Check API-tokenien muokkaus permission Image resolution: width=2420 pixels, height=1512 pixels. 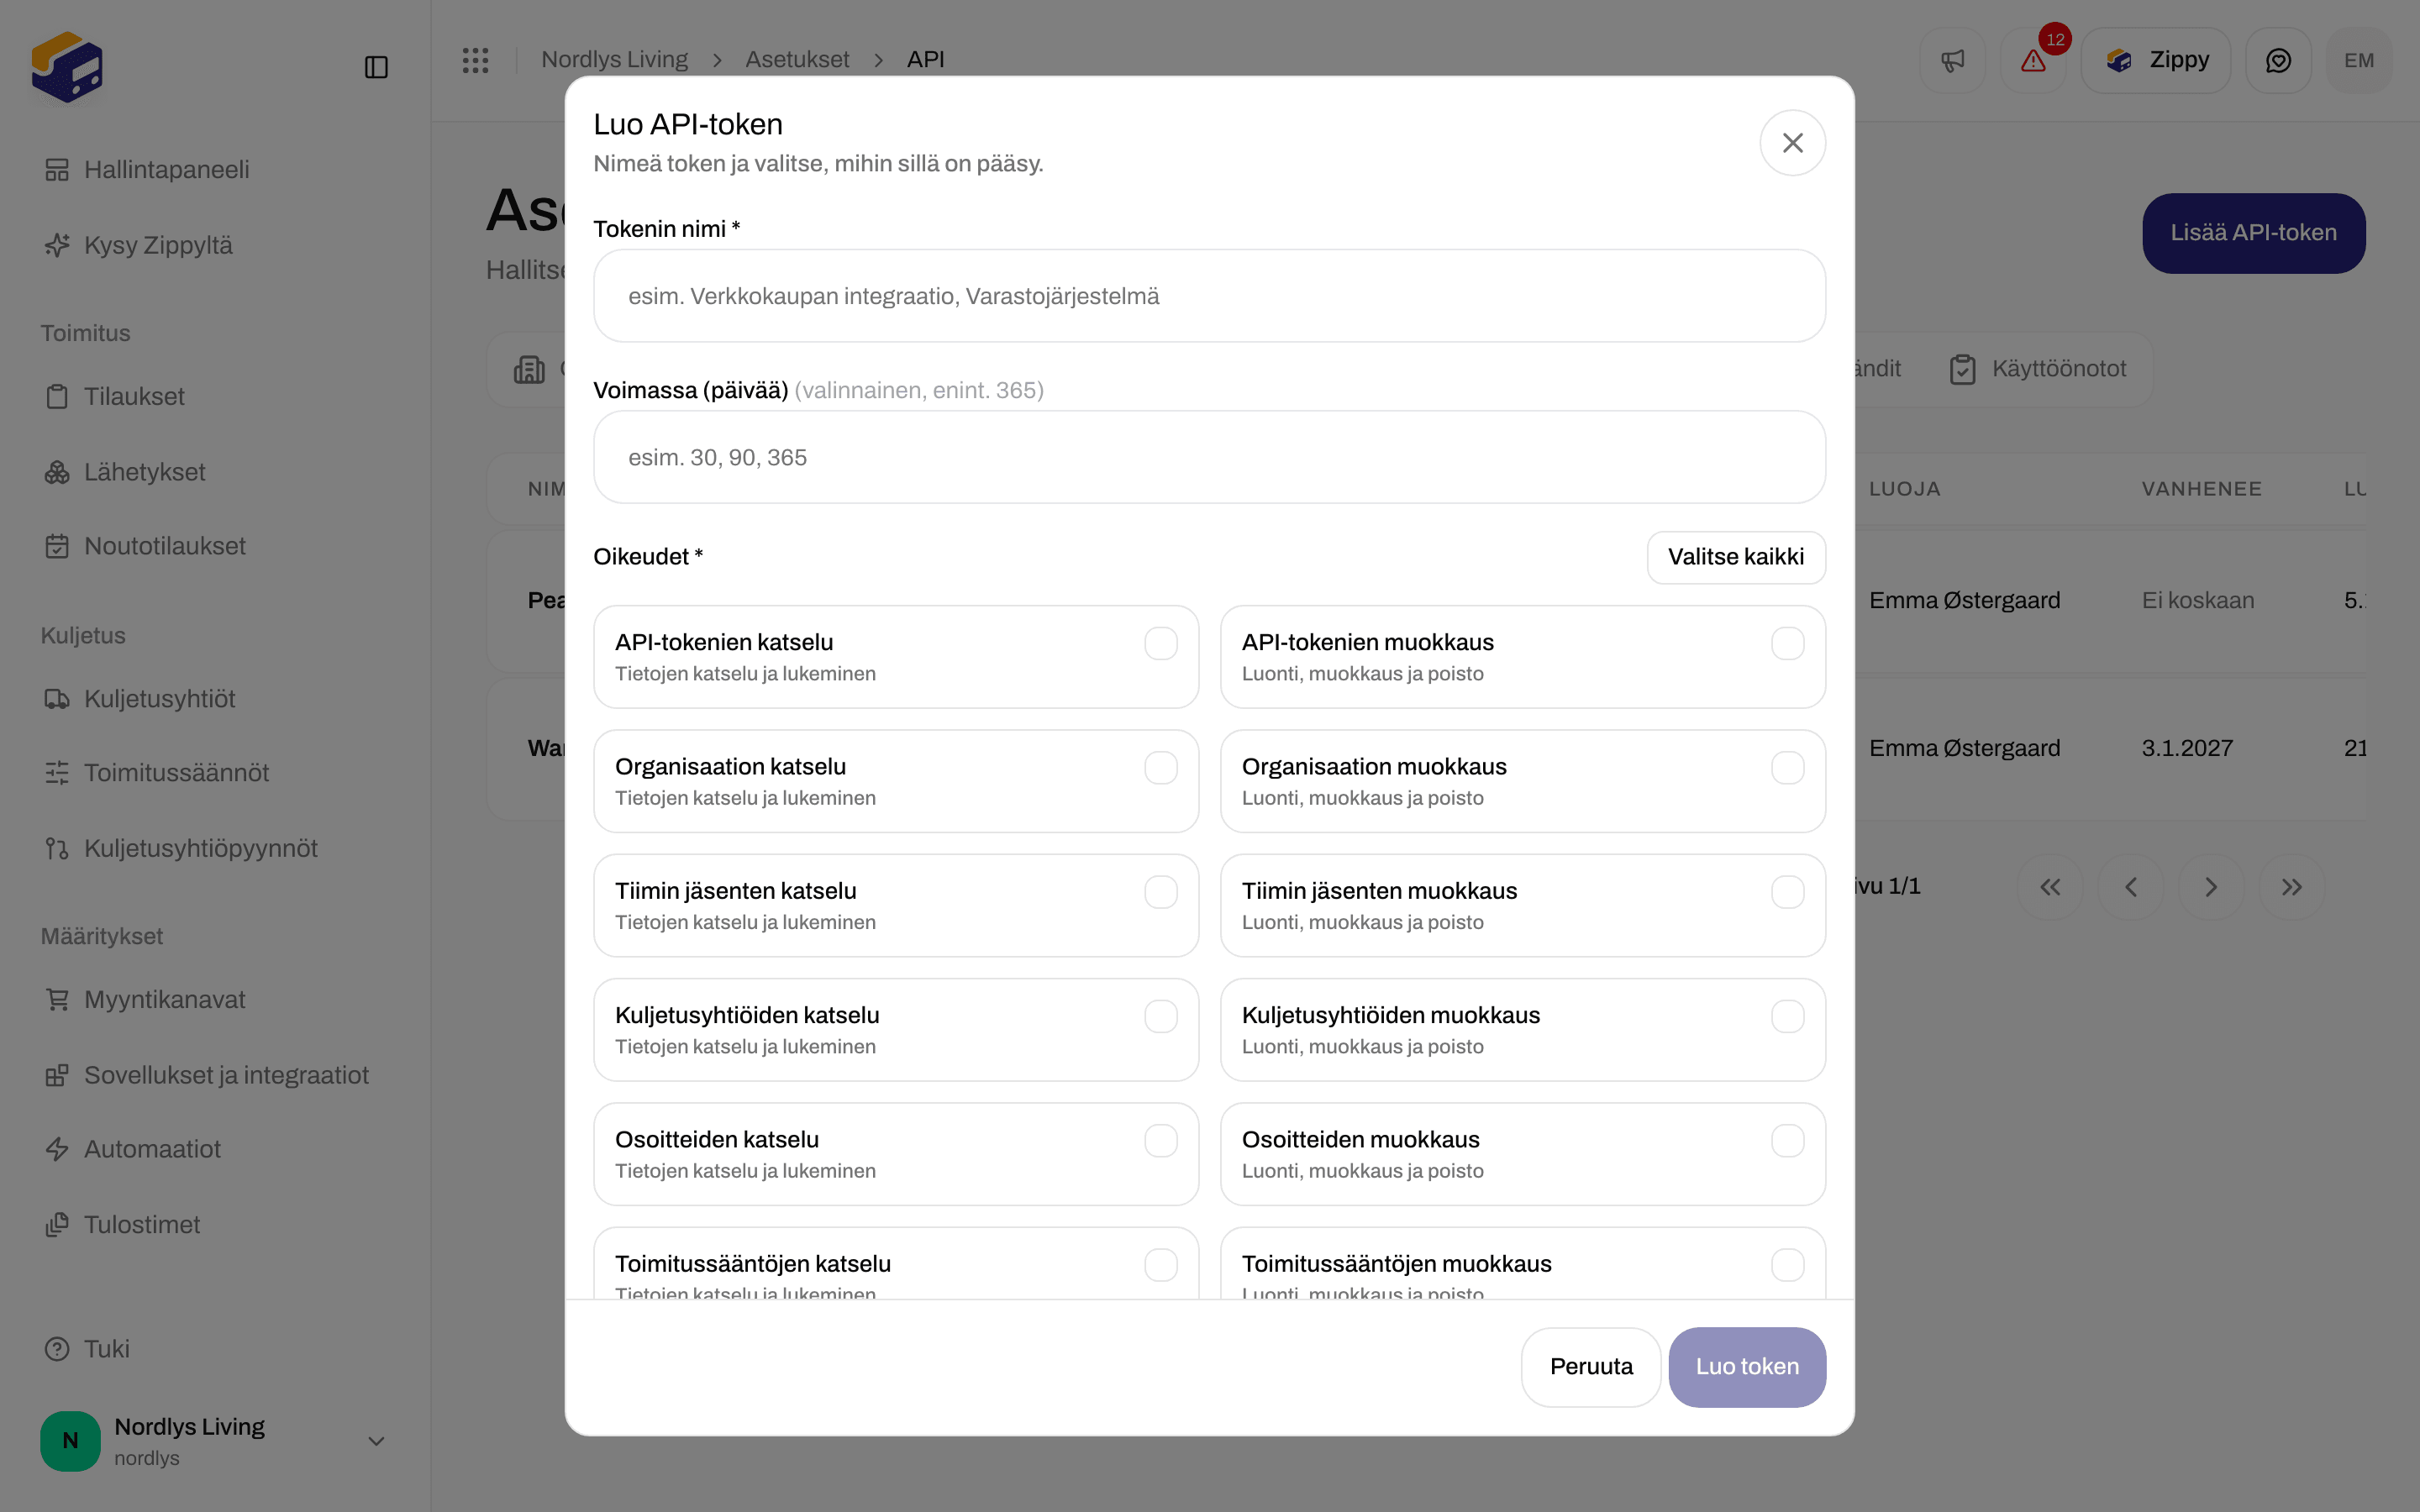[1787, 643]
